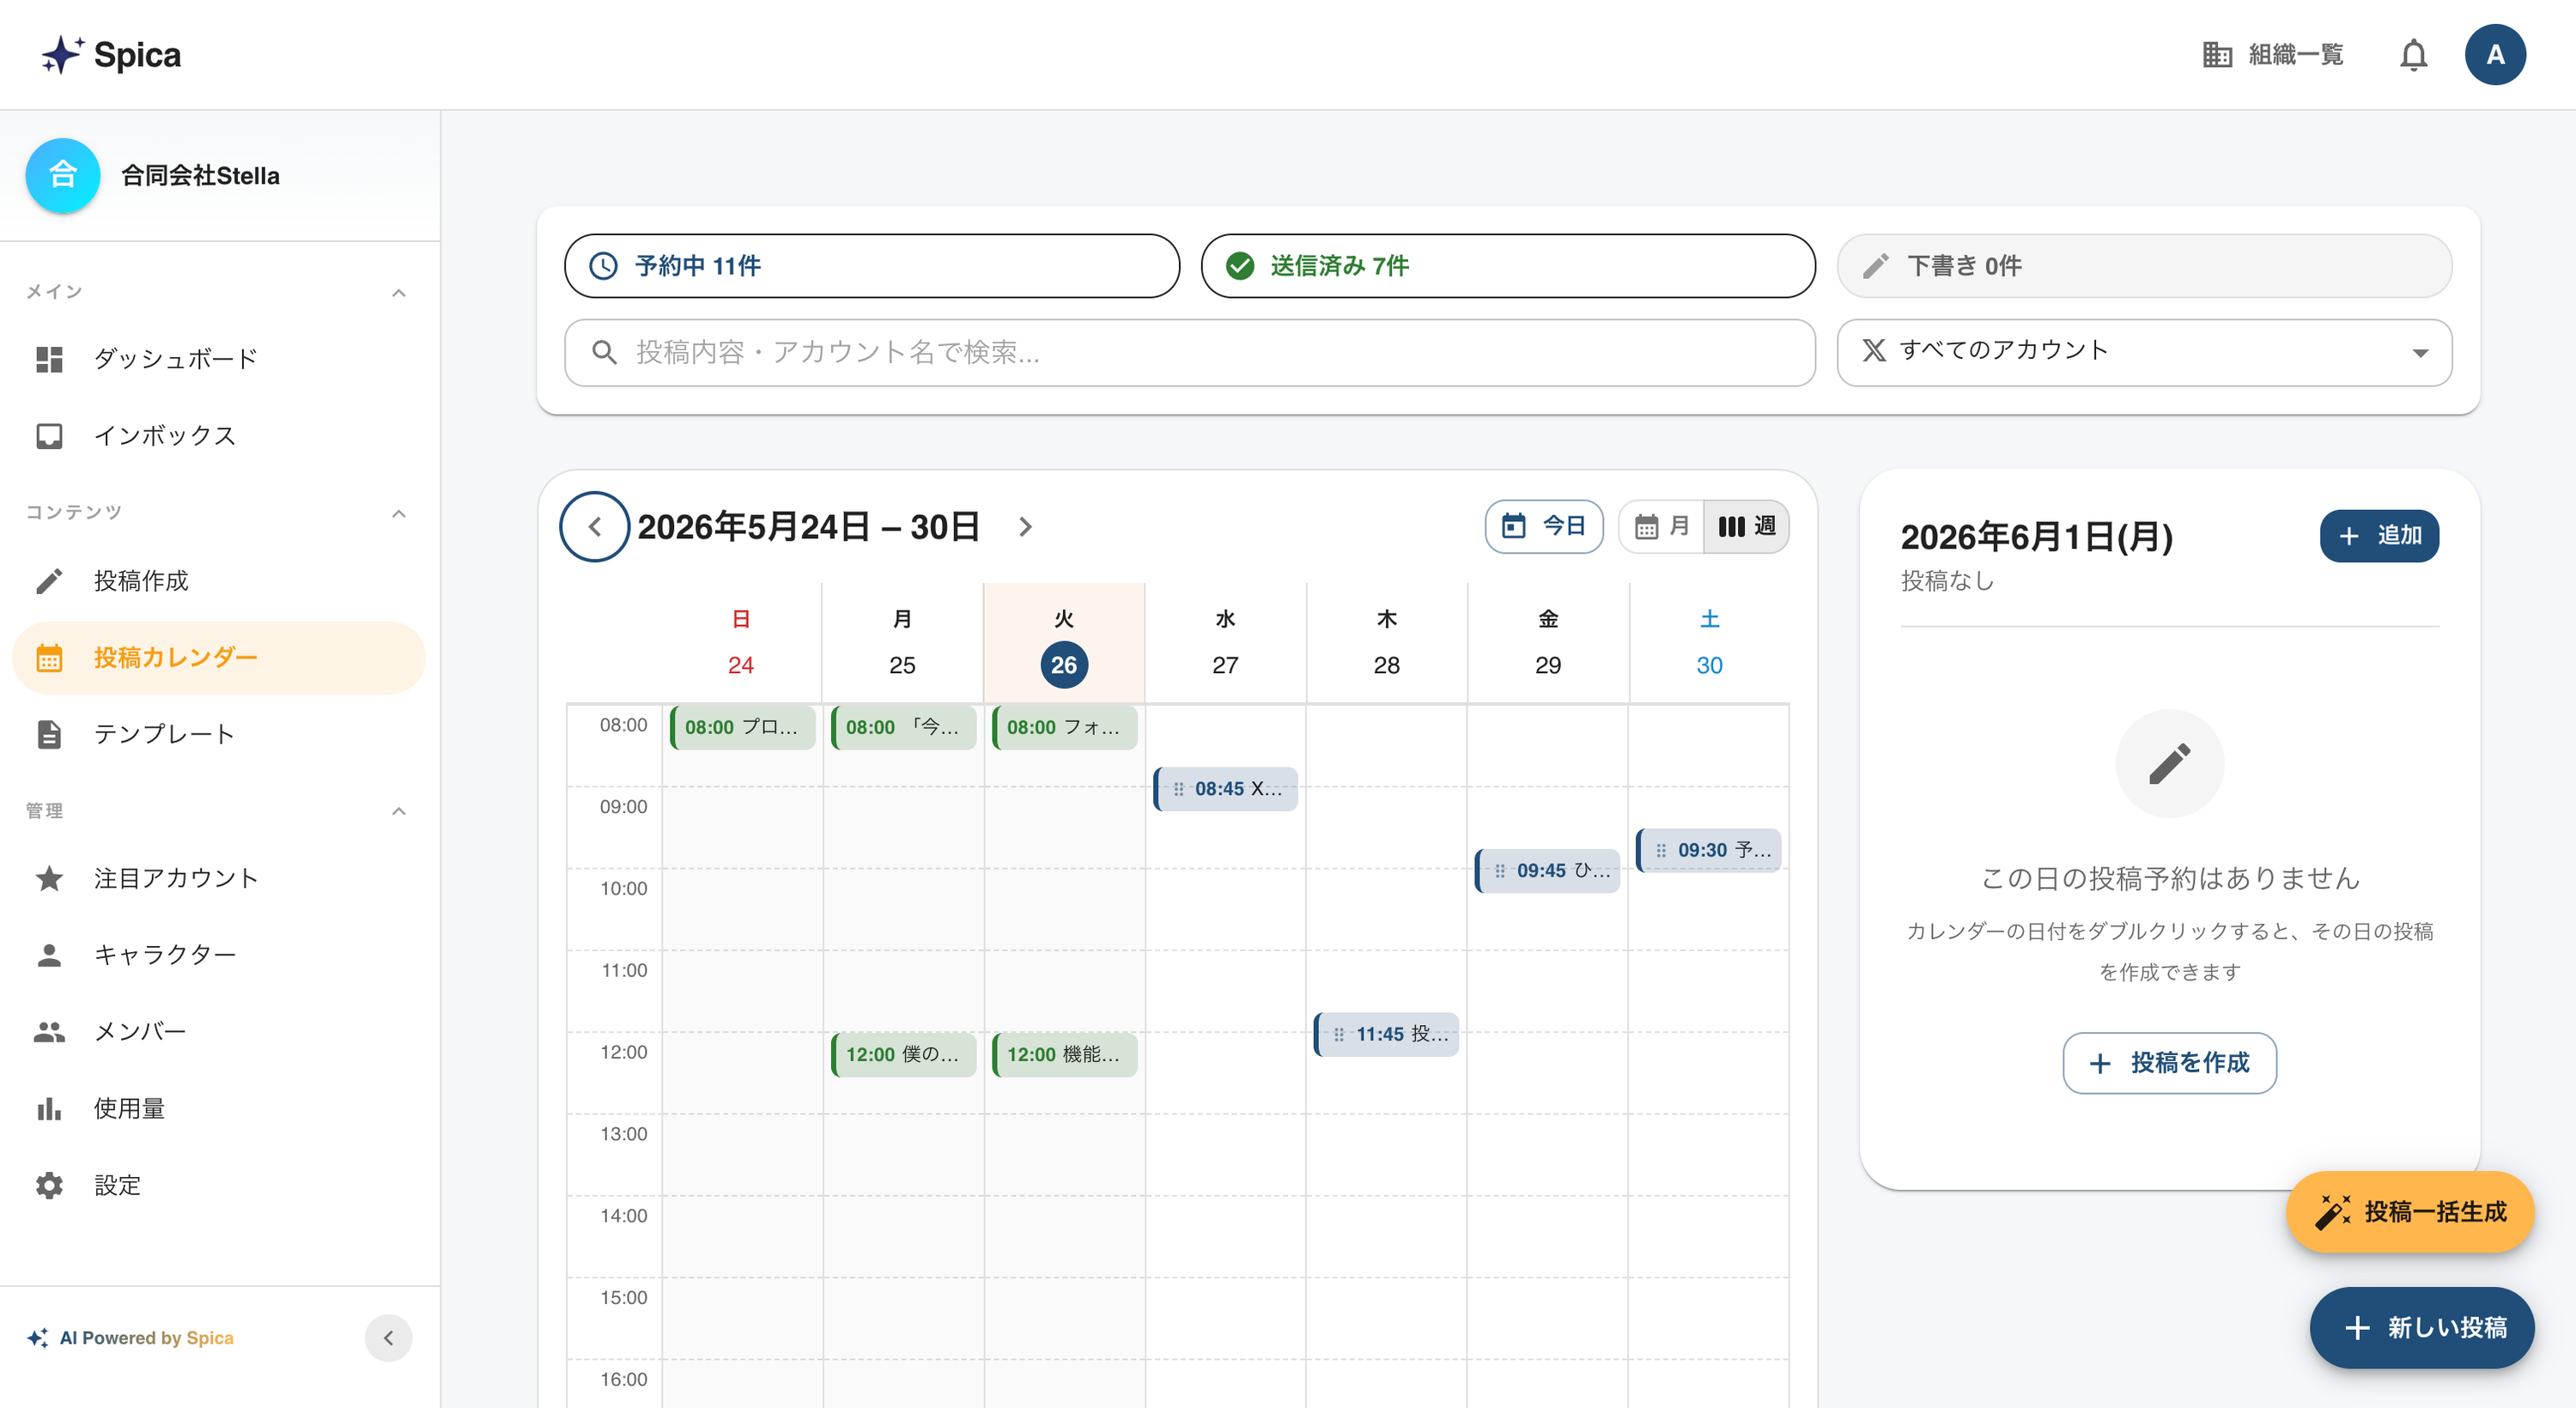
Task: Click the search magnifier icon
Action: 603,352
